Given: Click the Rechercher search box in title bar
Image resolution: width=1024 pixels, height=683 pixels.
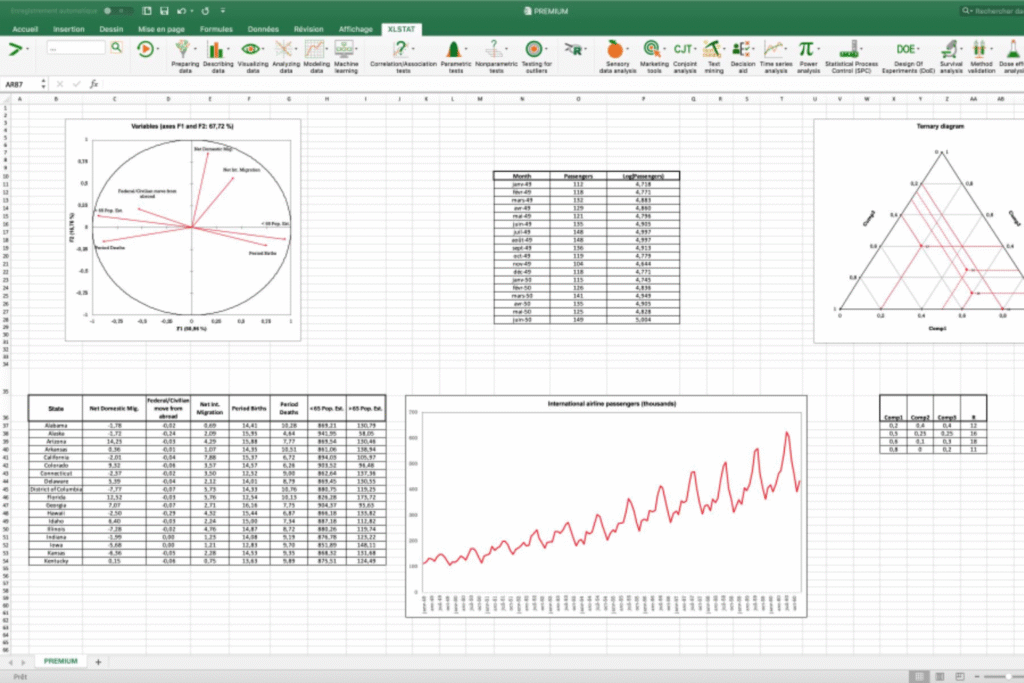Looking at the screenshot, I should point(991,10).
